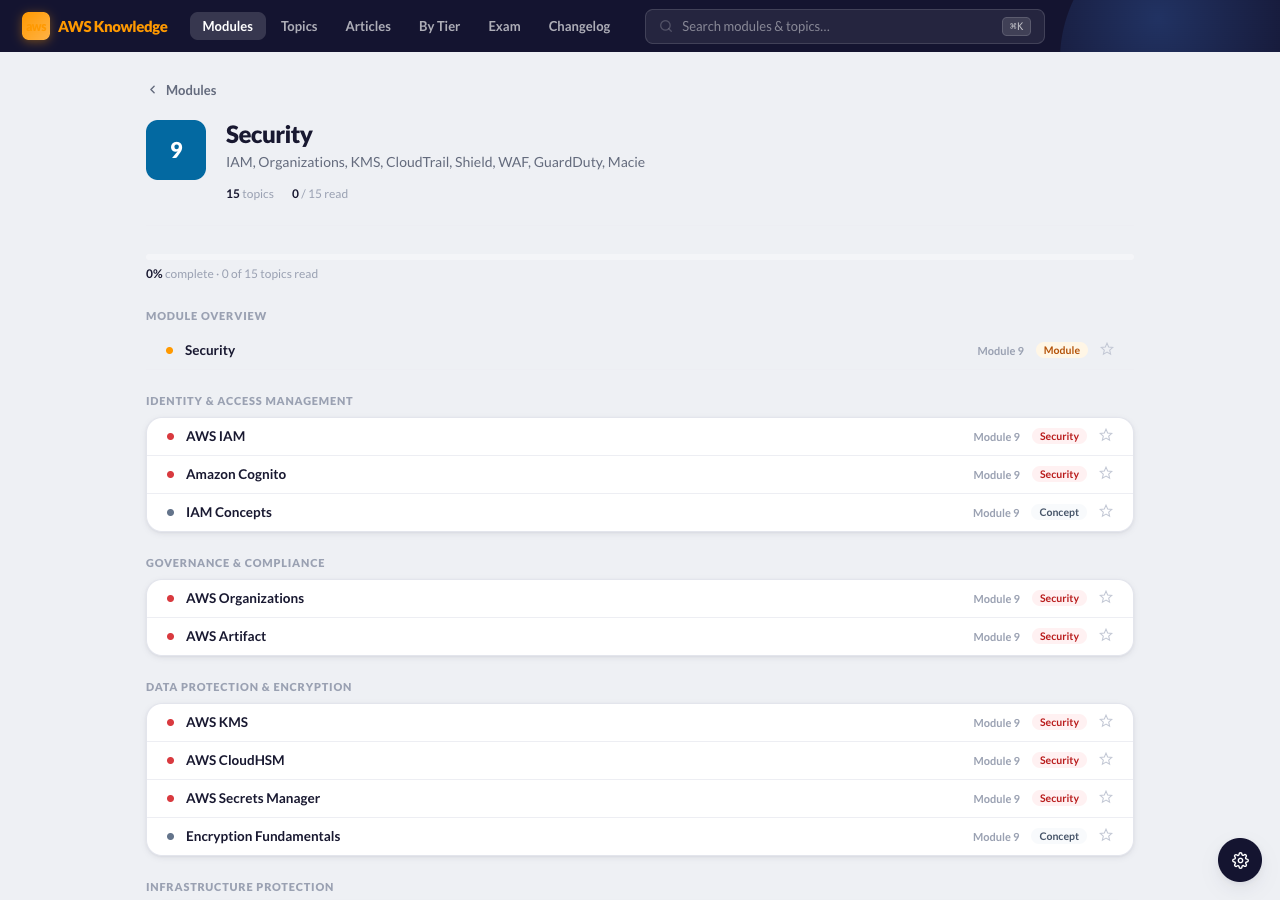Star the IAM Concepts topic

[1106, 512]
